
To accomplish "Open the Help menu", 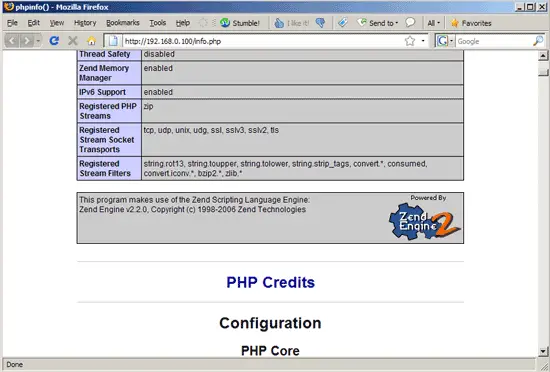I will (x=183, y=23).
